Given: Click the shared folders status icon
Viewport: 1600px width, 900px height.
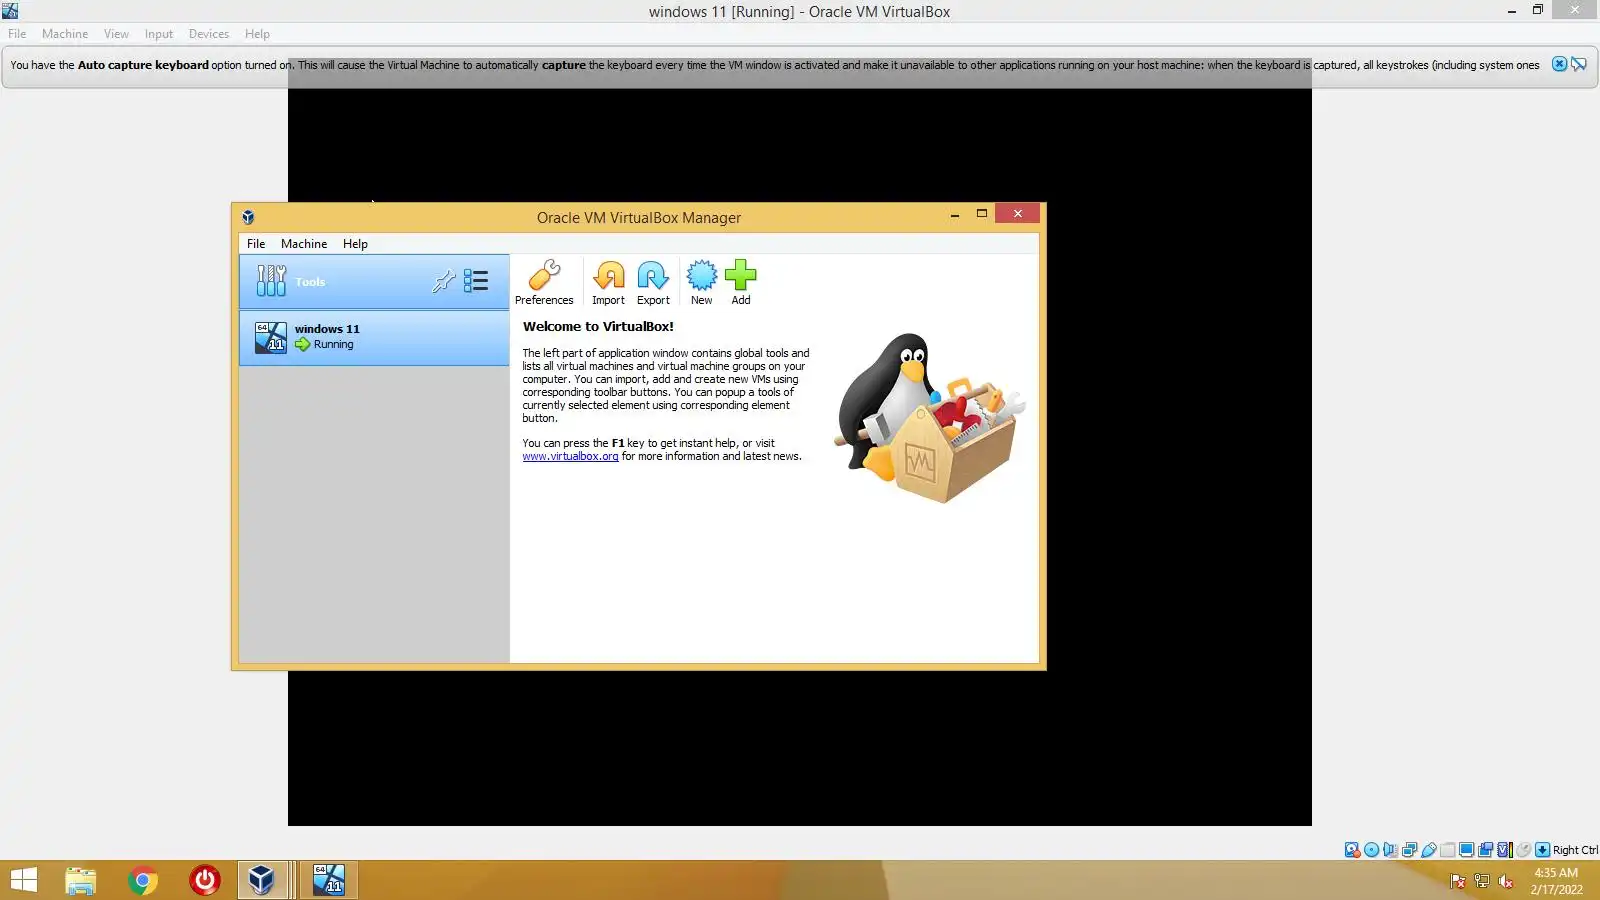Looking at the screenshot, I should (1447, 850).
